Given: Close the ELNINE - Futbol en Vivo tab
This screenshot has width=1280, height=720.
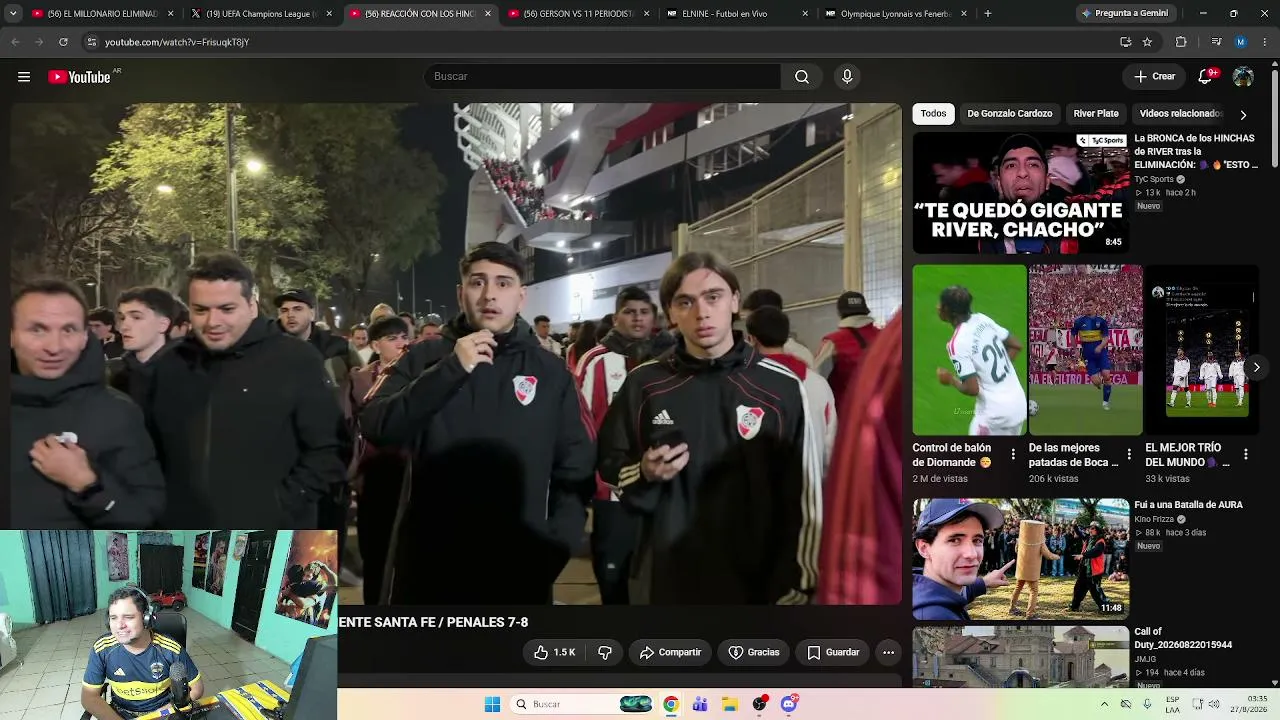Looking at the screenshot, I should (805, 14).
